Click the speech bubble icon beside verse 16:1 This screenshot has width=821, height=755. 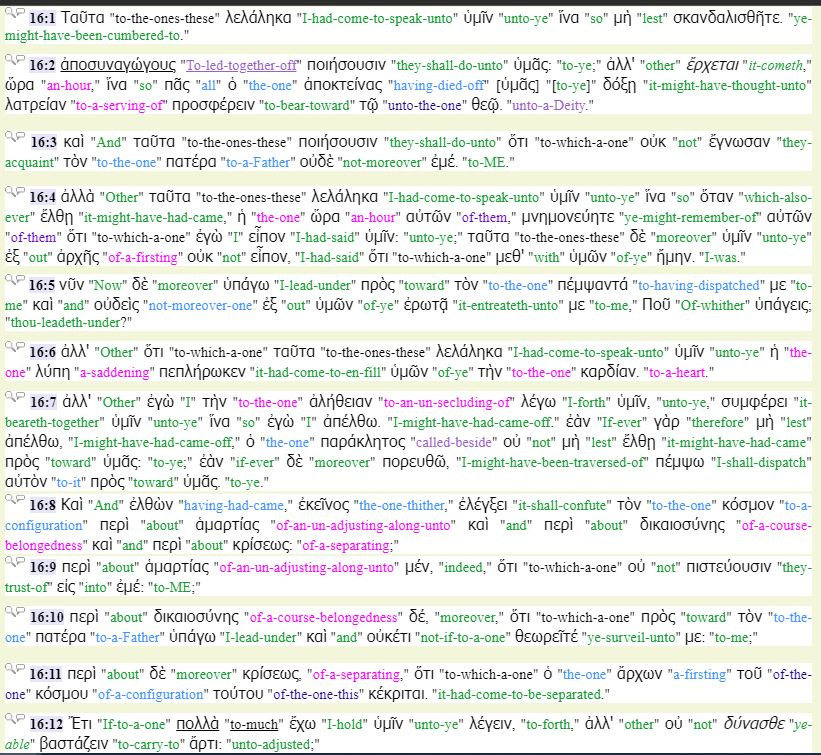(20, 13)
